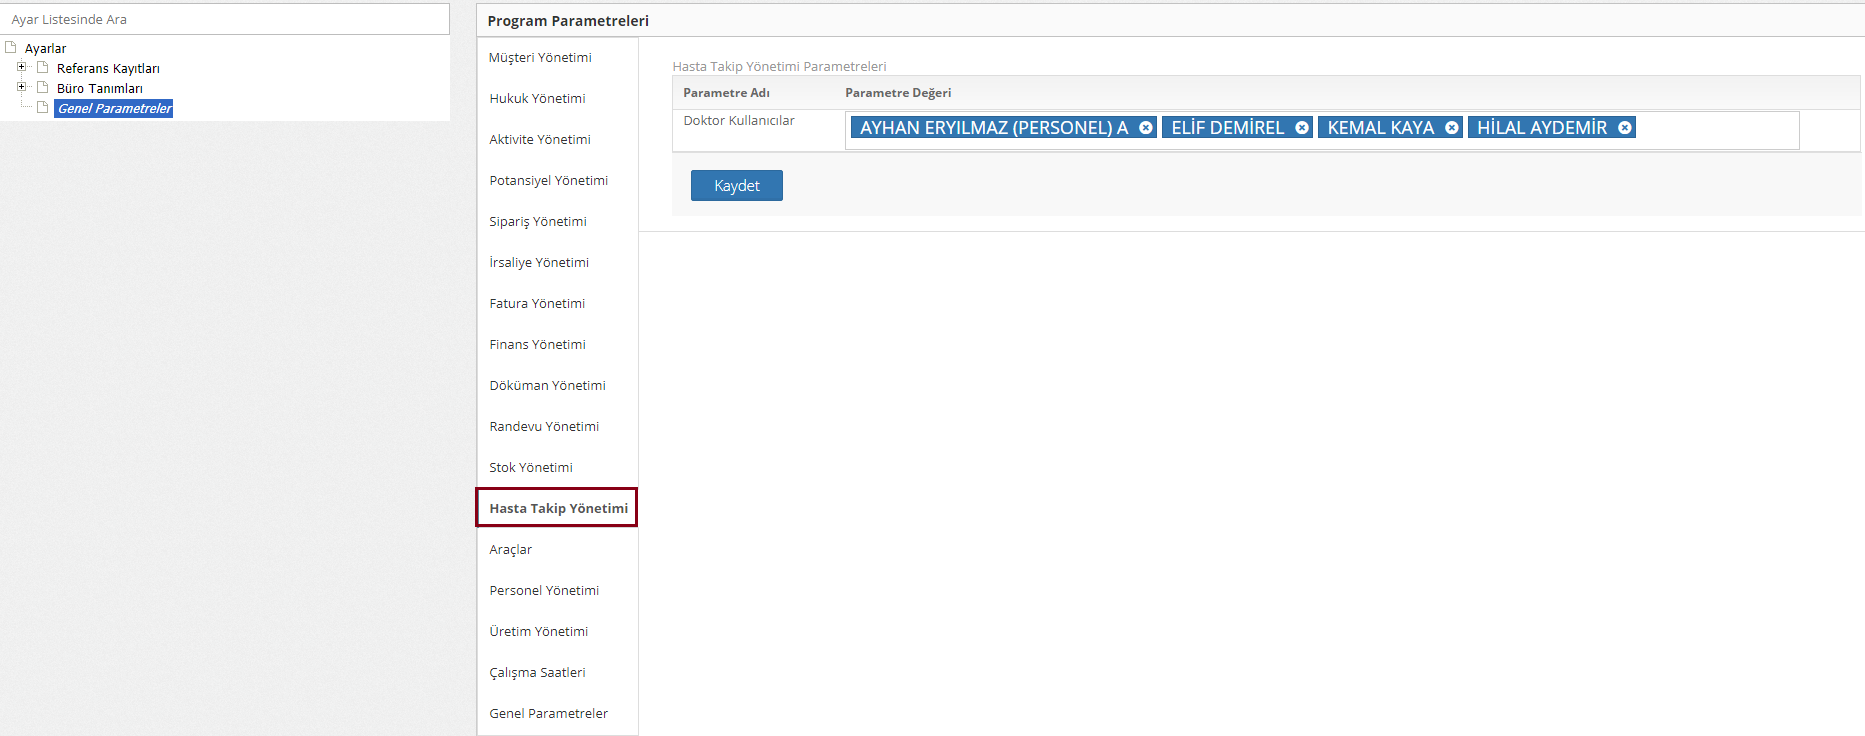This screenshot has width=1865, height=736.
Task: Click the Ayarlar root tree item
Action: tap(45, 48)
